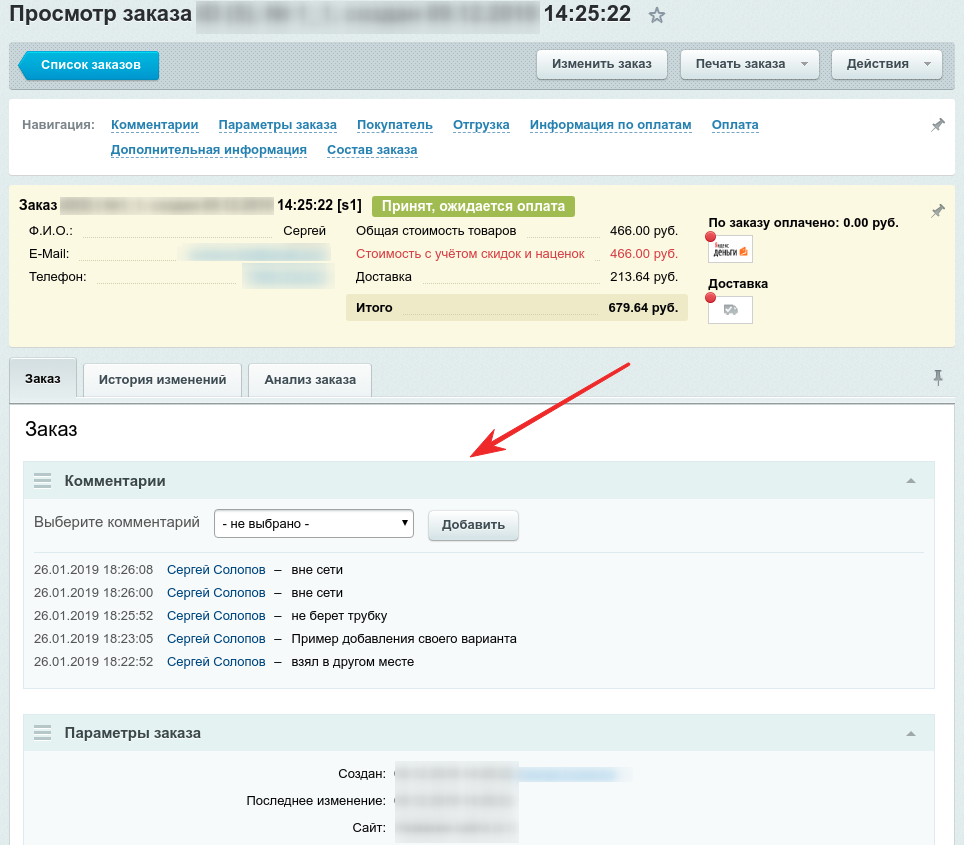Click the Добавить comment button

[473, 525]
